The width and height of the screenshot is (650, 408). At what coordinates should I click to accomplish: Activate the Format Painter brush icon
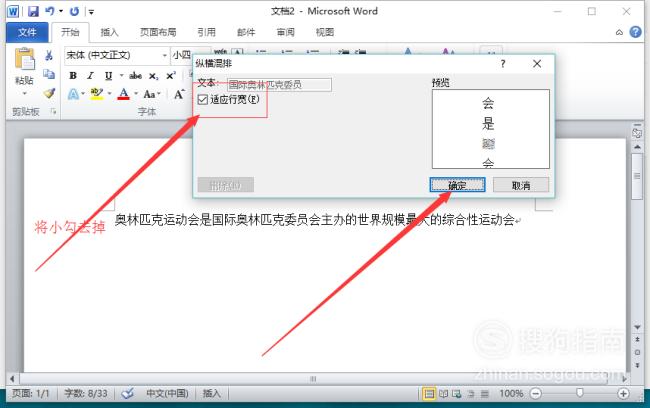click(49, 93)
